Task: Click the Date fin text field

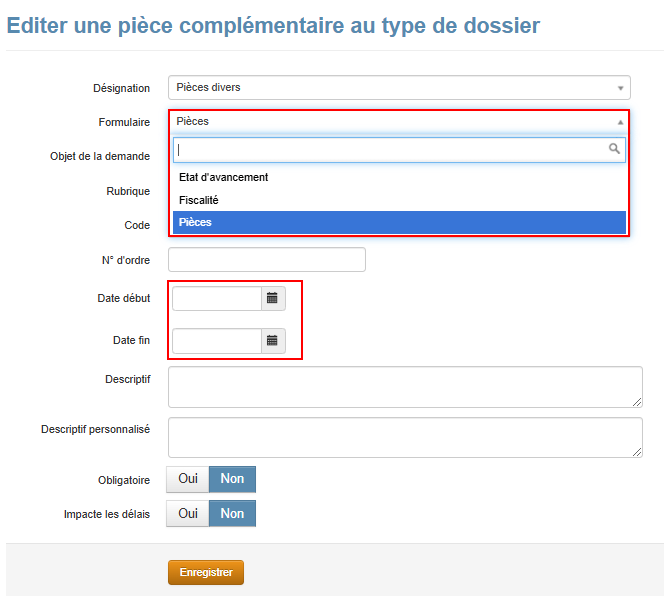Action: pyautogui.click(x=217, y=341)
